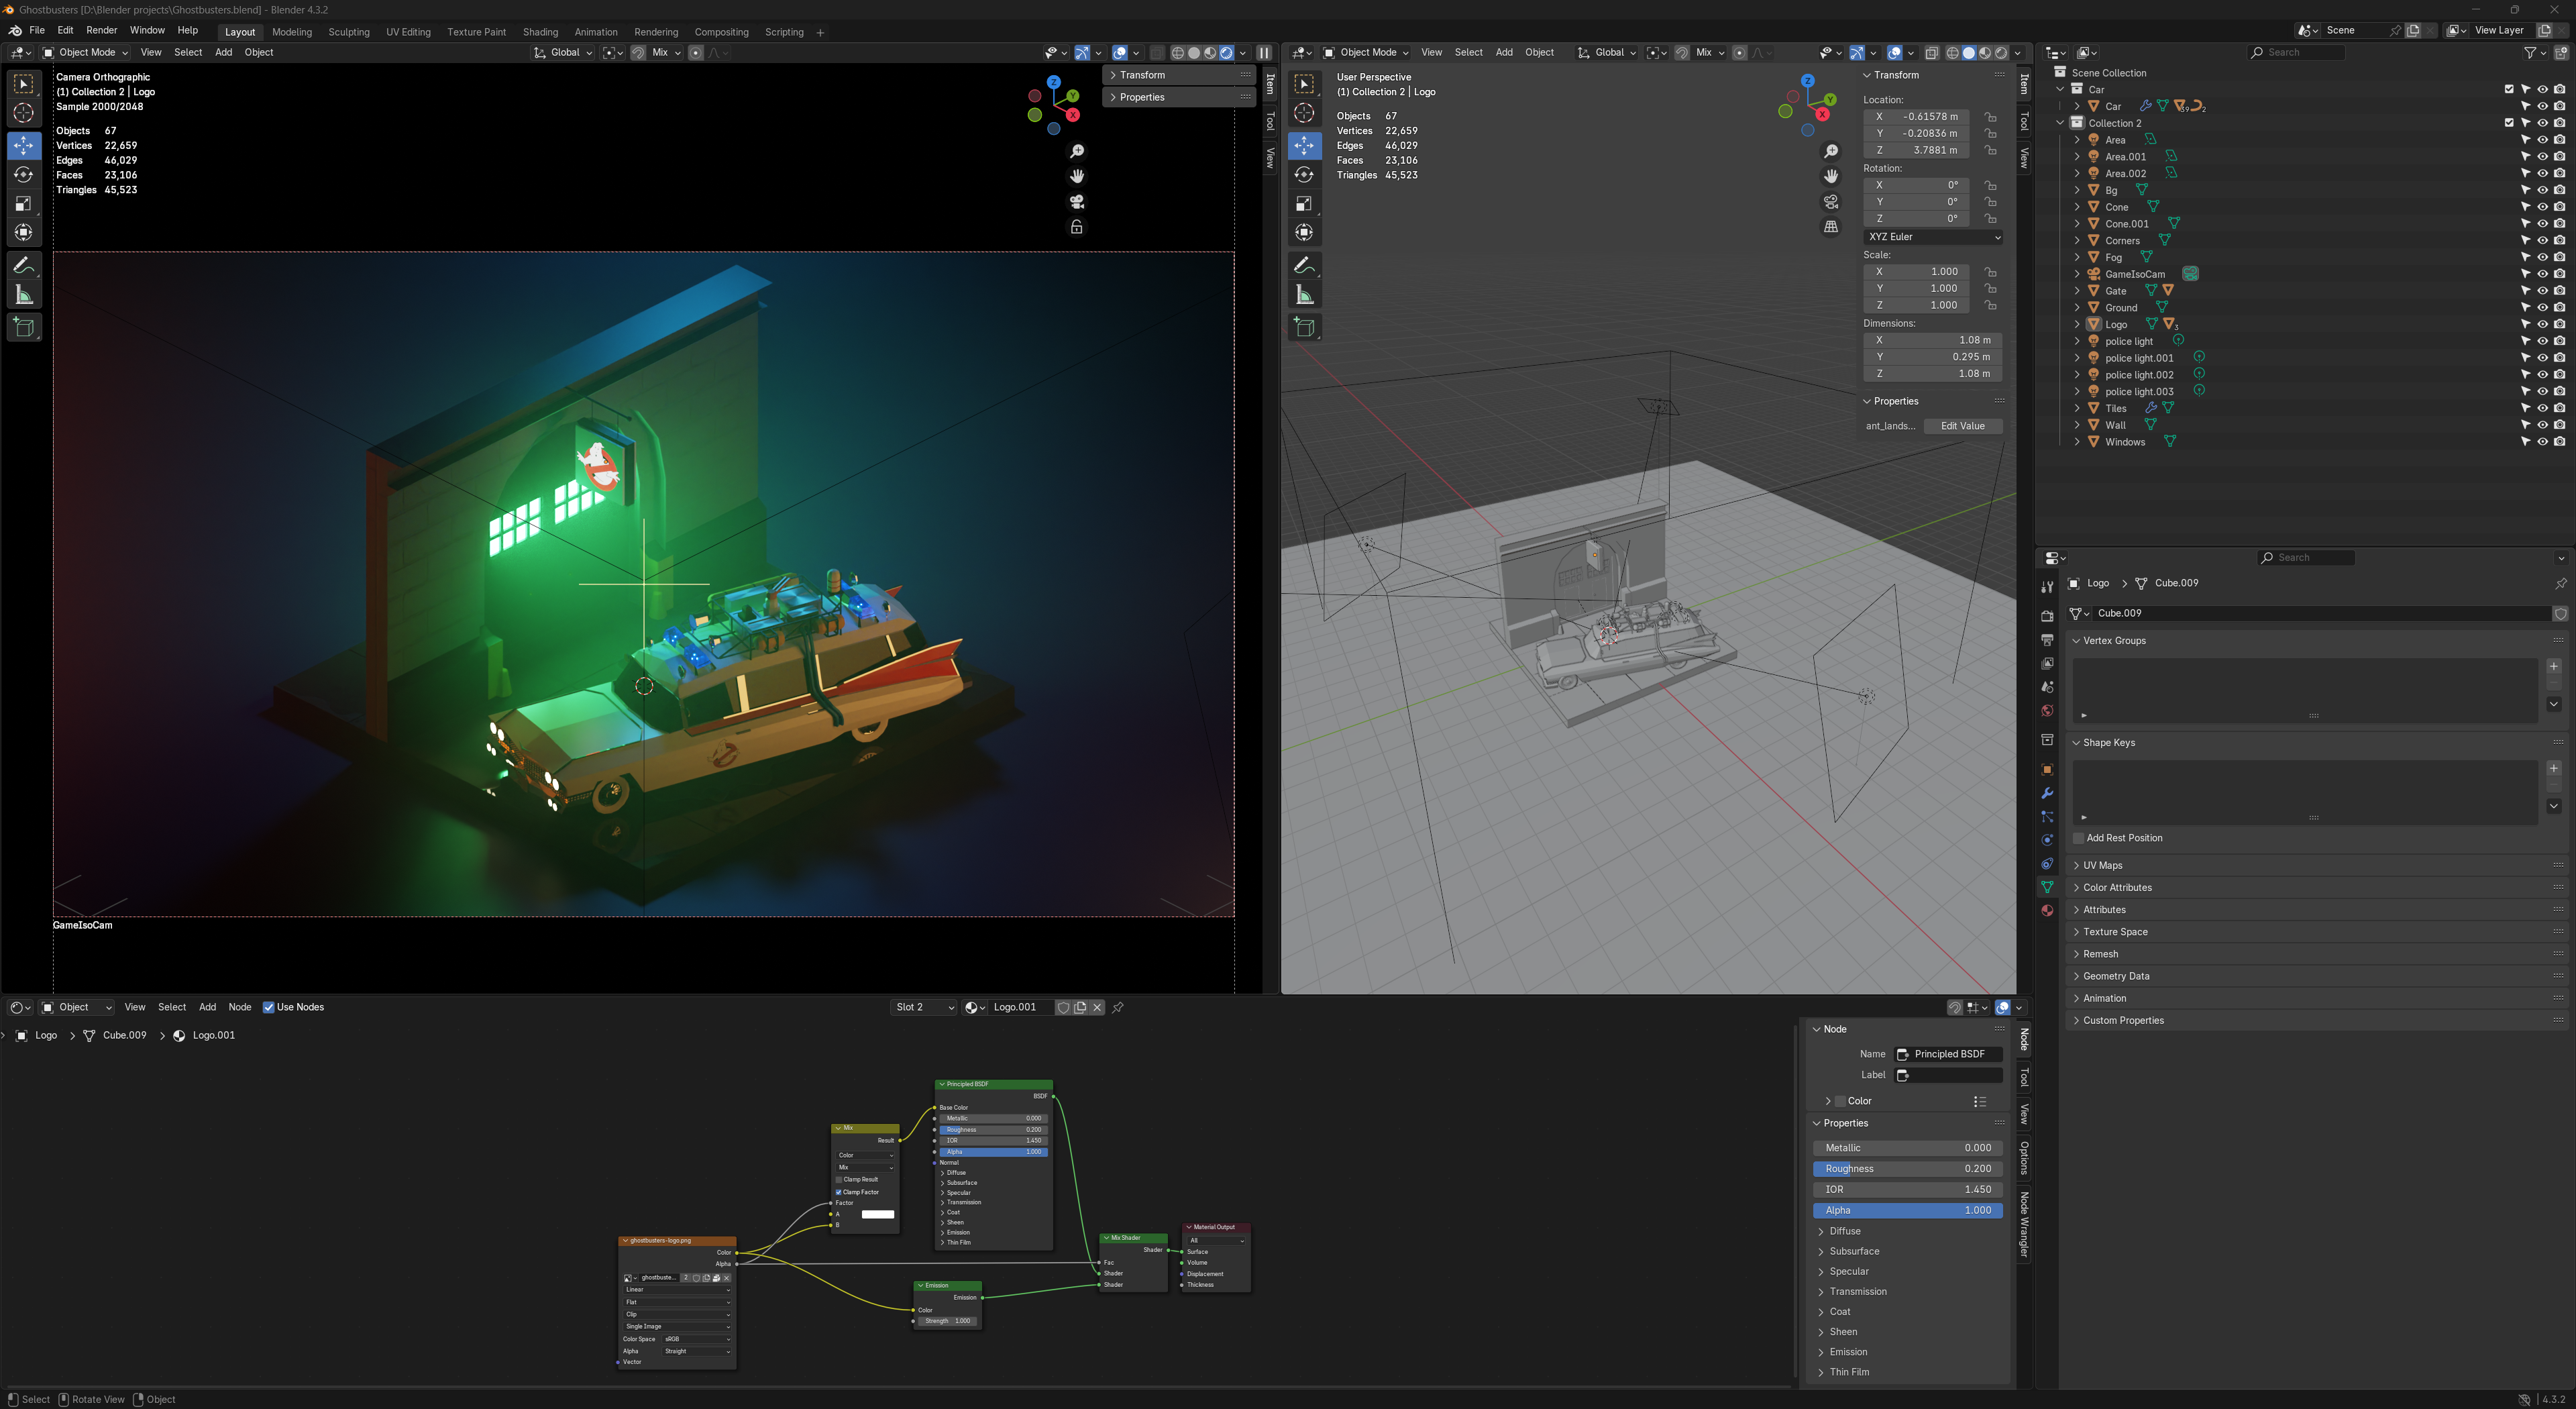
Task: Select the Measure tool in left viewport
Action: 24,295
